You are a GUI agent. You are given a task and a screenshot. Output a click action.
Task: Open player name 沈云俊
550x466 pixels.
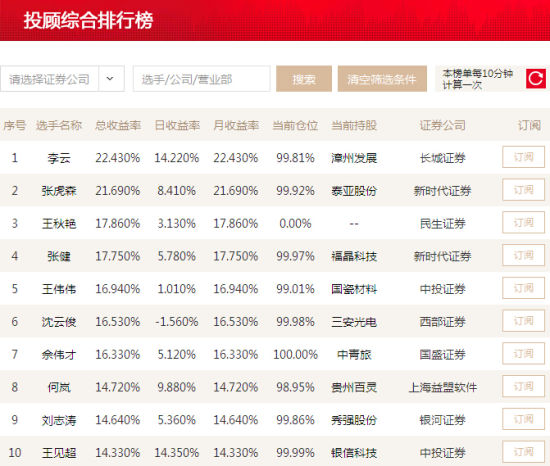59,322
